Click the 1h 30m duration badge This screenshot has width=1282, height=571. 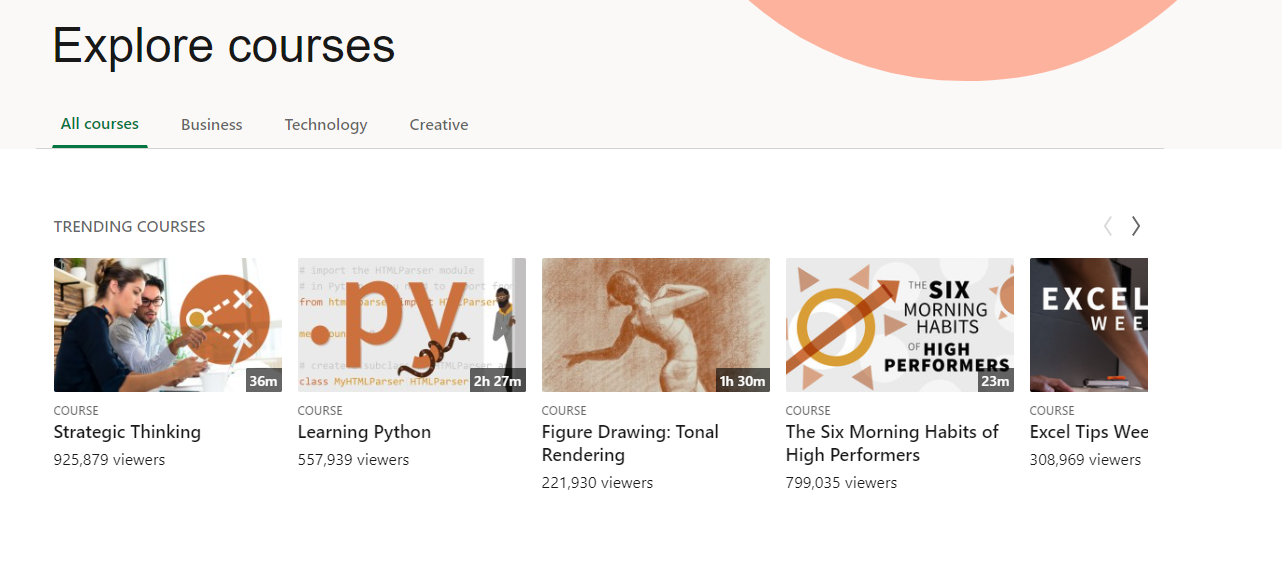[742, 381]
